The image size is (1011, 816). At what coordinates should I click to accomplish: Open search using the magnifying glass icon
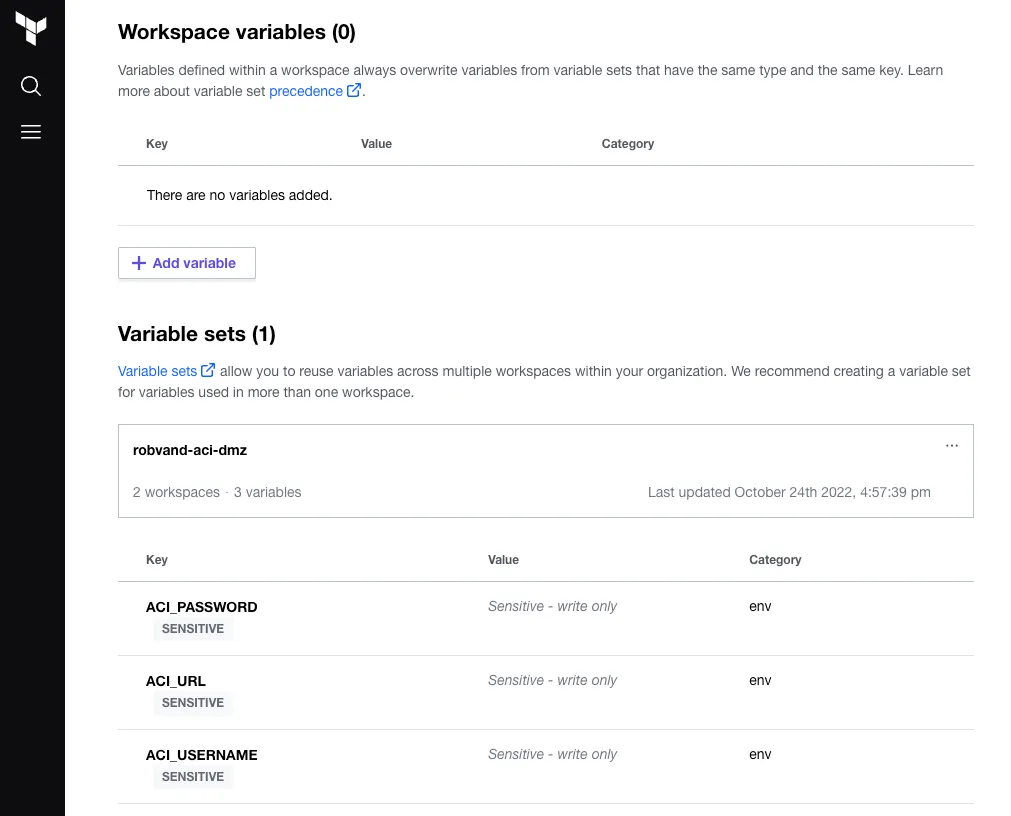pos(31,86)
